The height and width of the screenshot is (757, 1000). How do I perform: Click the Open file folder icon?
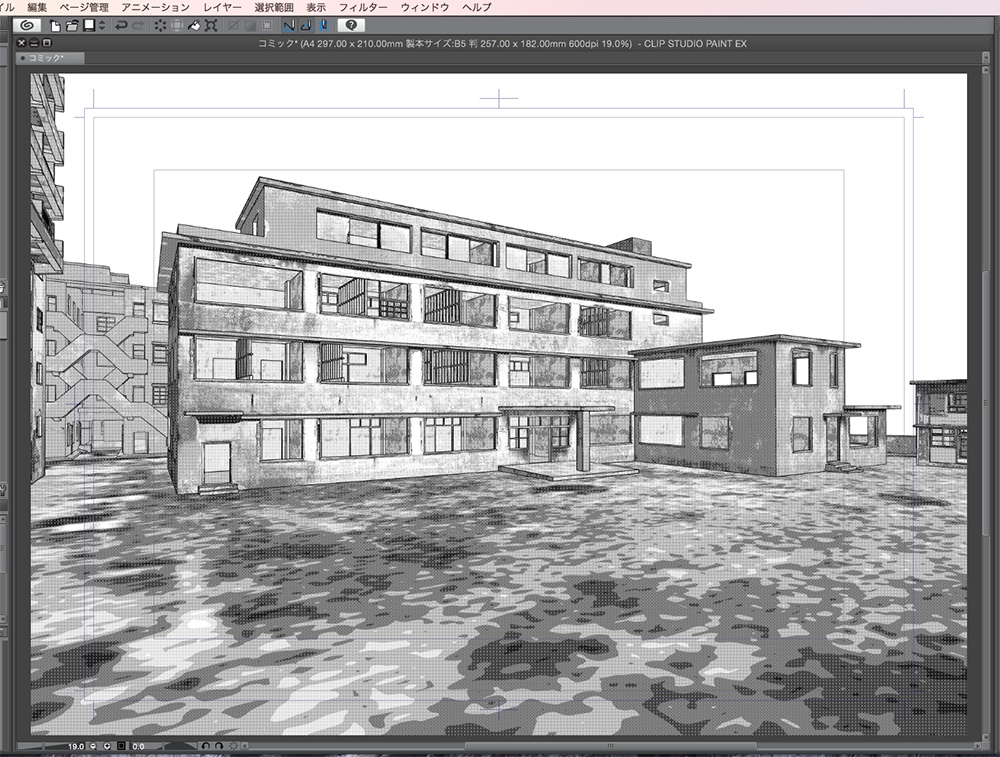point(72,26)
